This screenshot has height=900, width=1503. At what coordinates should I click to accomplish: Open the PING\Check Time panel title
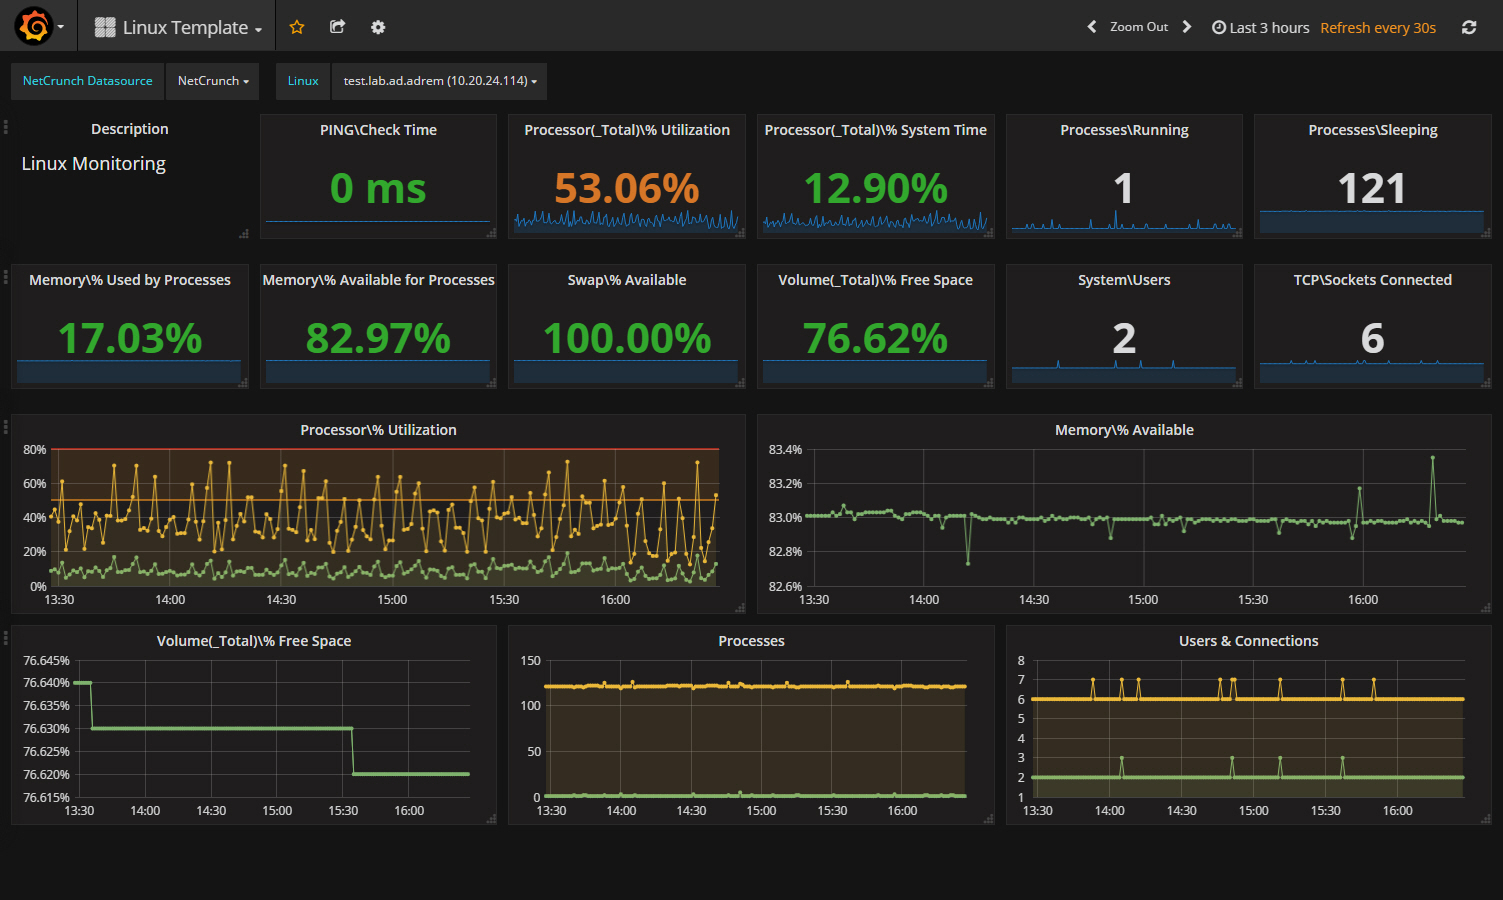click(378, 130)
